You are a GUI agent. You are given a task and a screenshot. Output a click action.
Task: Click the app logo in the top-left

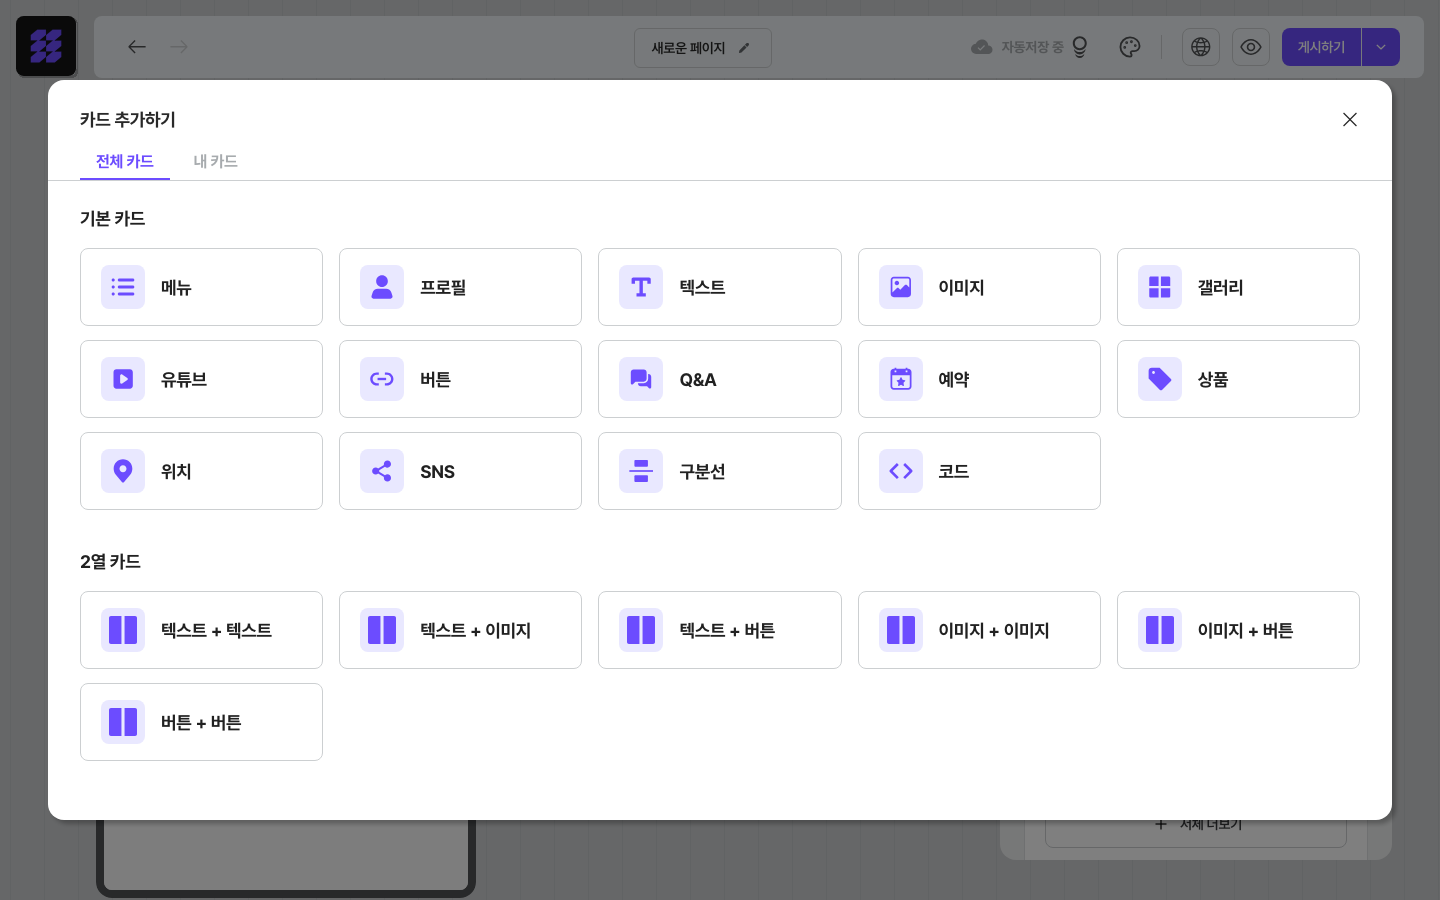46,46
